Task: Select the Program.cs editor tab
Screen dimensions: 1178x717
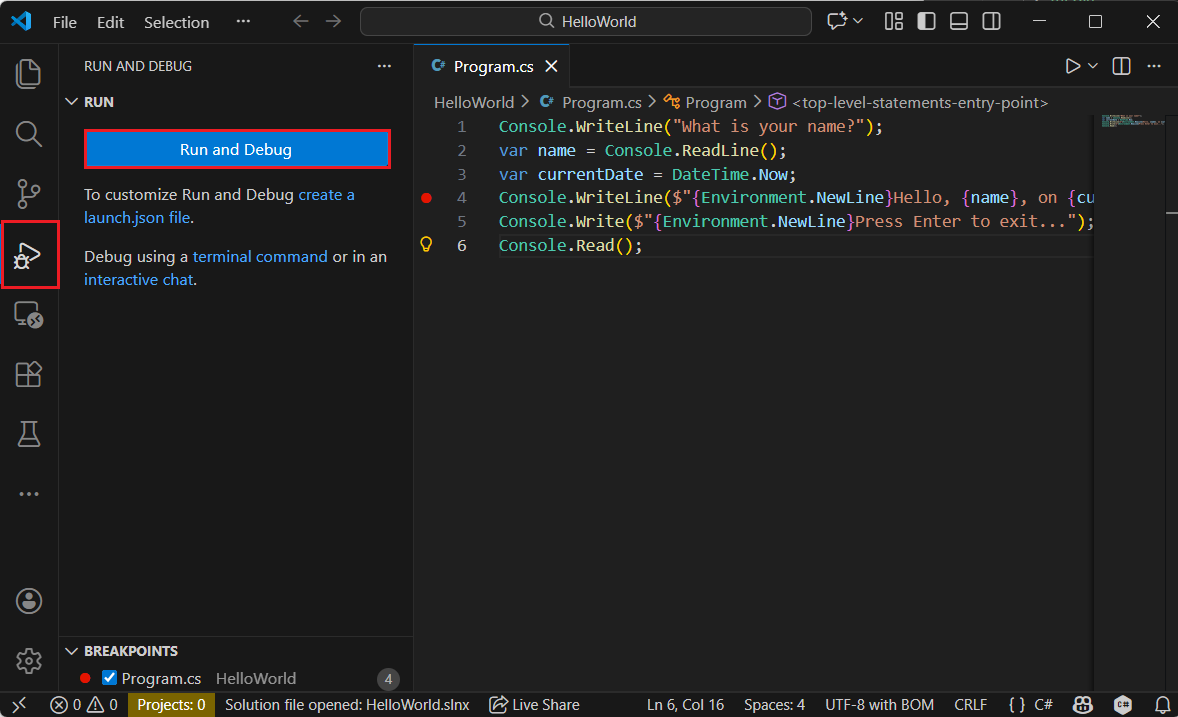Action: (x=492, y=65)
